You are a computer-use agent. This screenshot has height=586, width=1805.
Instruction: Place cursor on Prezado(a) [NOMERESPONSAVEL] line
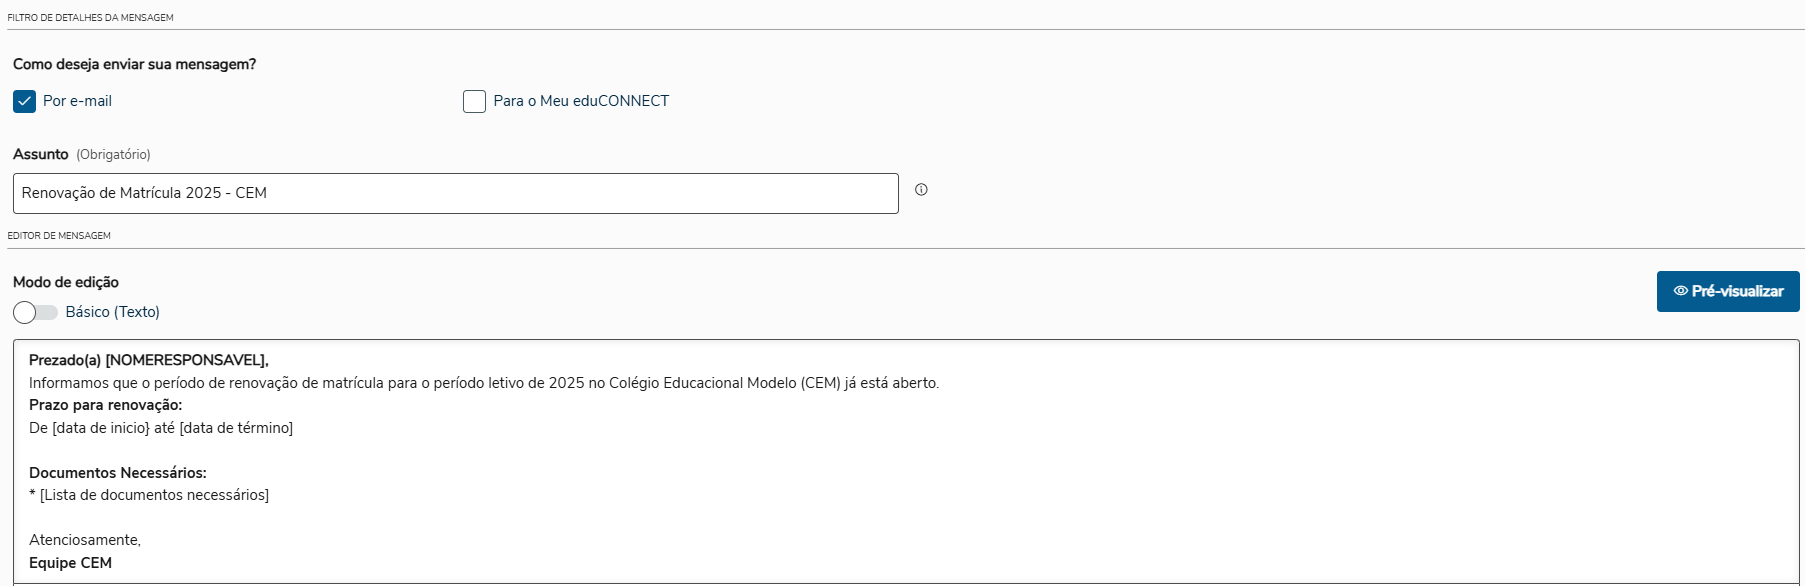click(148, 360)
